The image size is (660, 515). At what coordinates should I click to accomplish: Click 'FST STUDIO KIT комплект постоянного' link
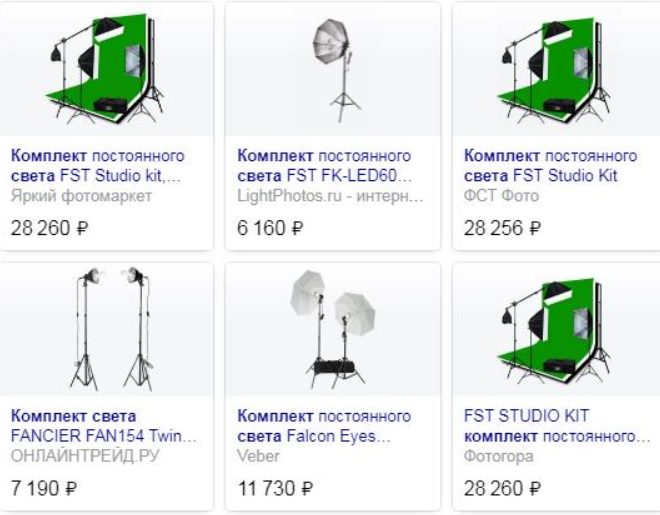point(557,426)
